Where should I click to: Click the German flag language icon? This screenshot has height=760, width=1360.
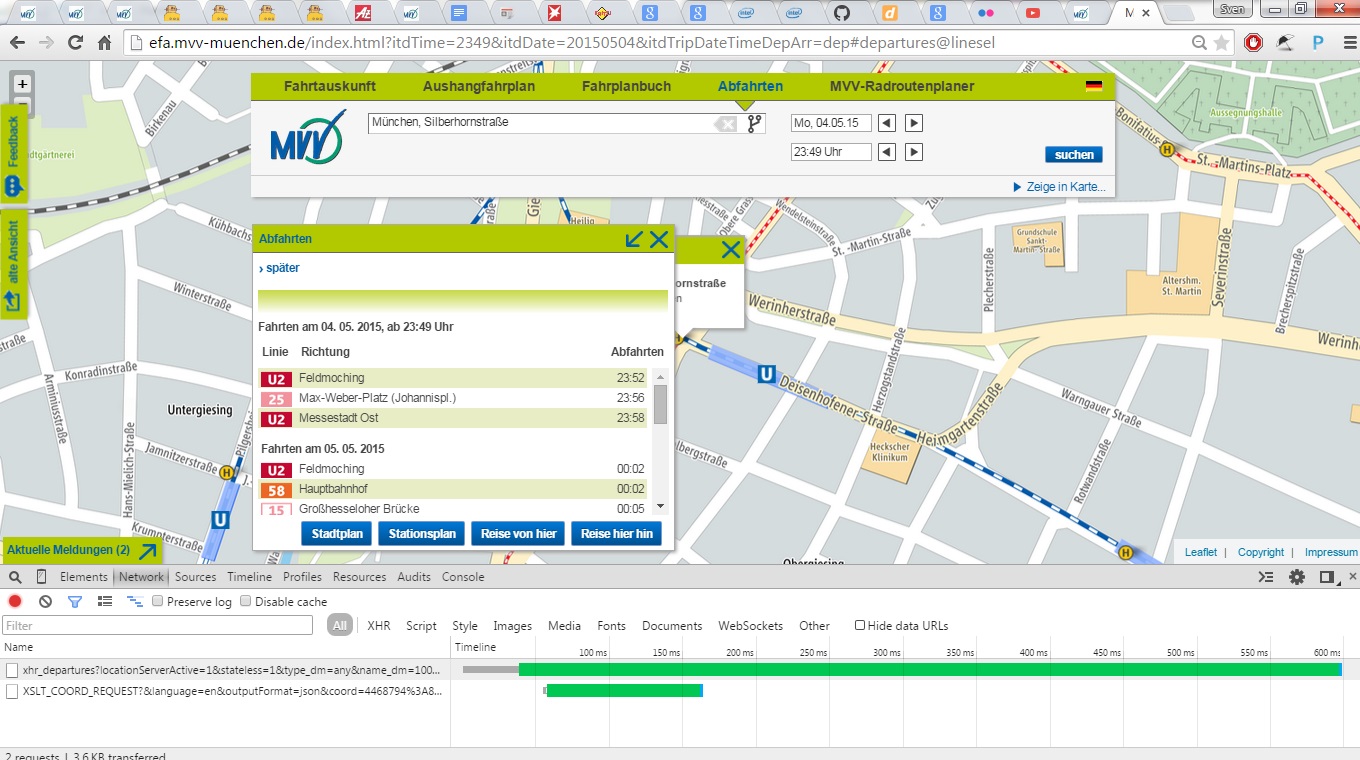tap(1094, 87)
